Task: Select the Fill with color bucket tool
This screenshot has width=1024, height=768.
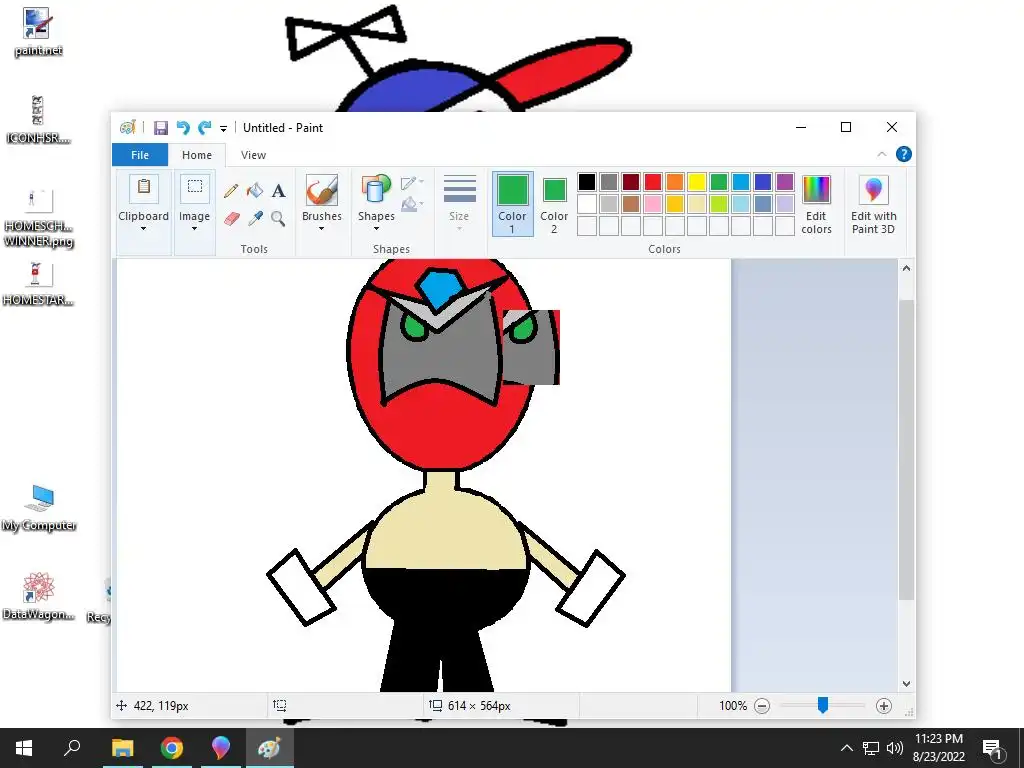Action: coord(255,190)
